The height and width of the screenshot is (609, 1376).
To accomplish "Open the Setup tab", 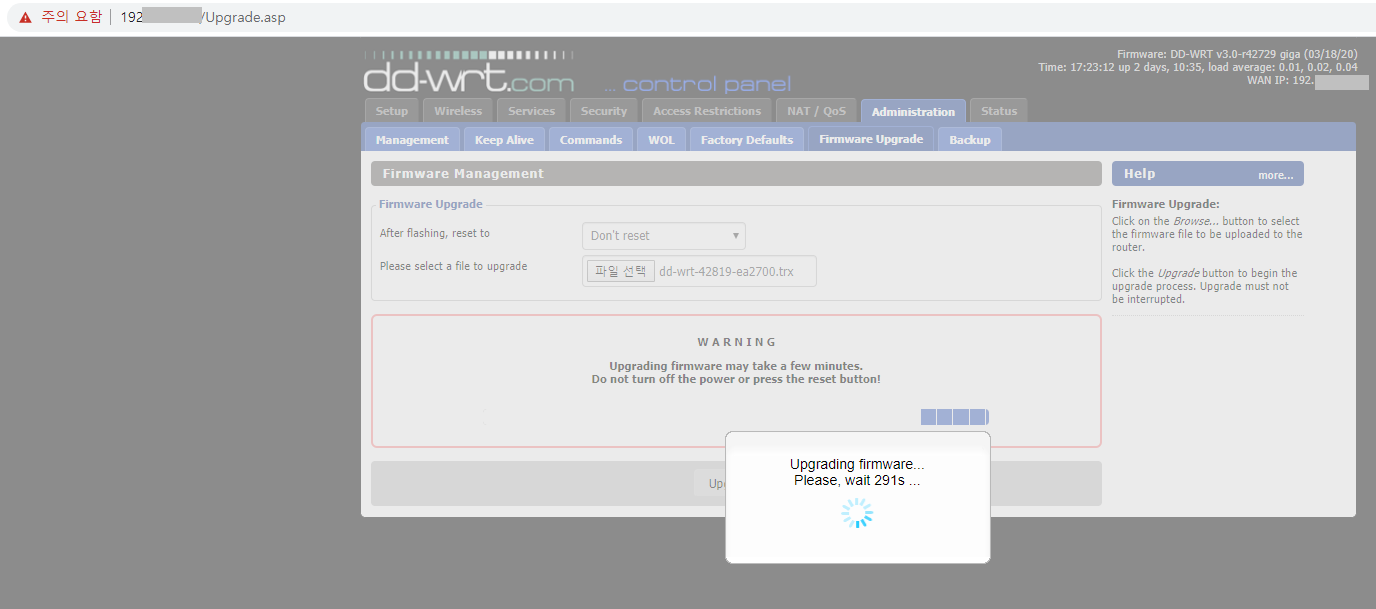I will [392, 111].
